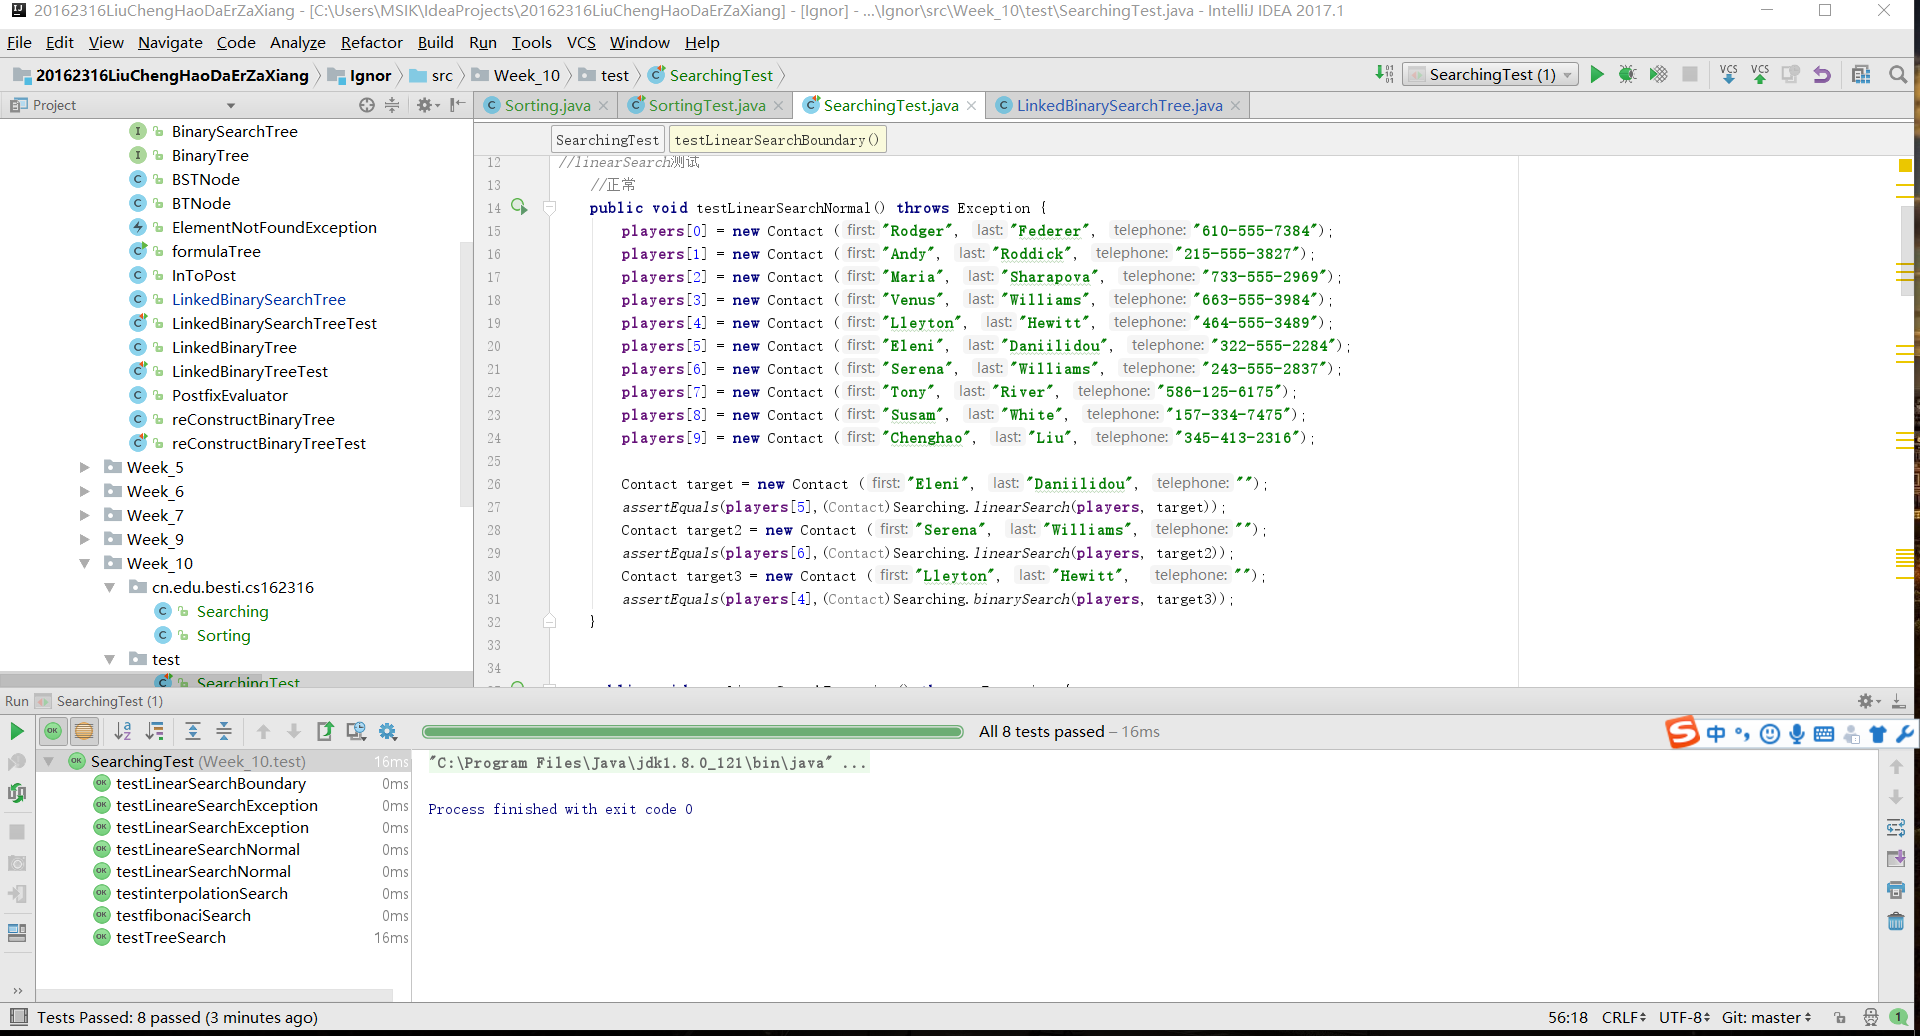The image size is (1920, 1036).
Task: Click Scroll from Source icon in Project panel
Action: (367, 105)
